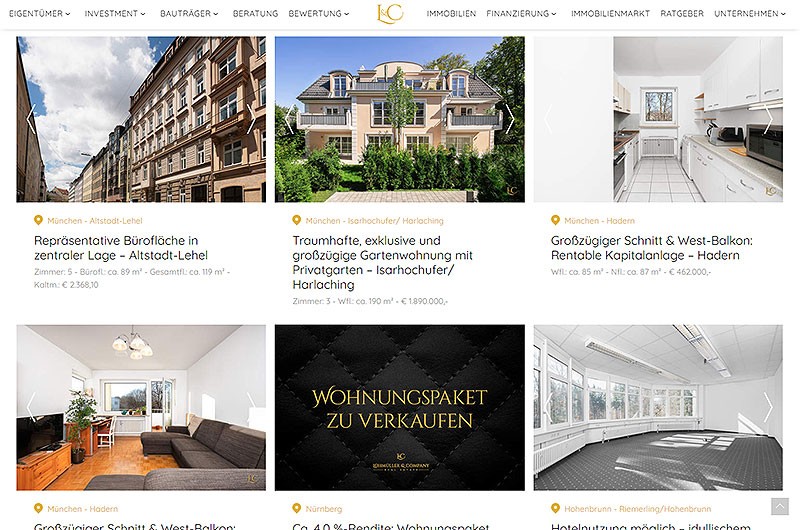Click location pin beside München - Altstadt-Lehel
The height and width of the screenshot is (530, 800).
[x=38, y=220]
